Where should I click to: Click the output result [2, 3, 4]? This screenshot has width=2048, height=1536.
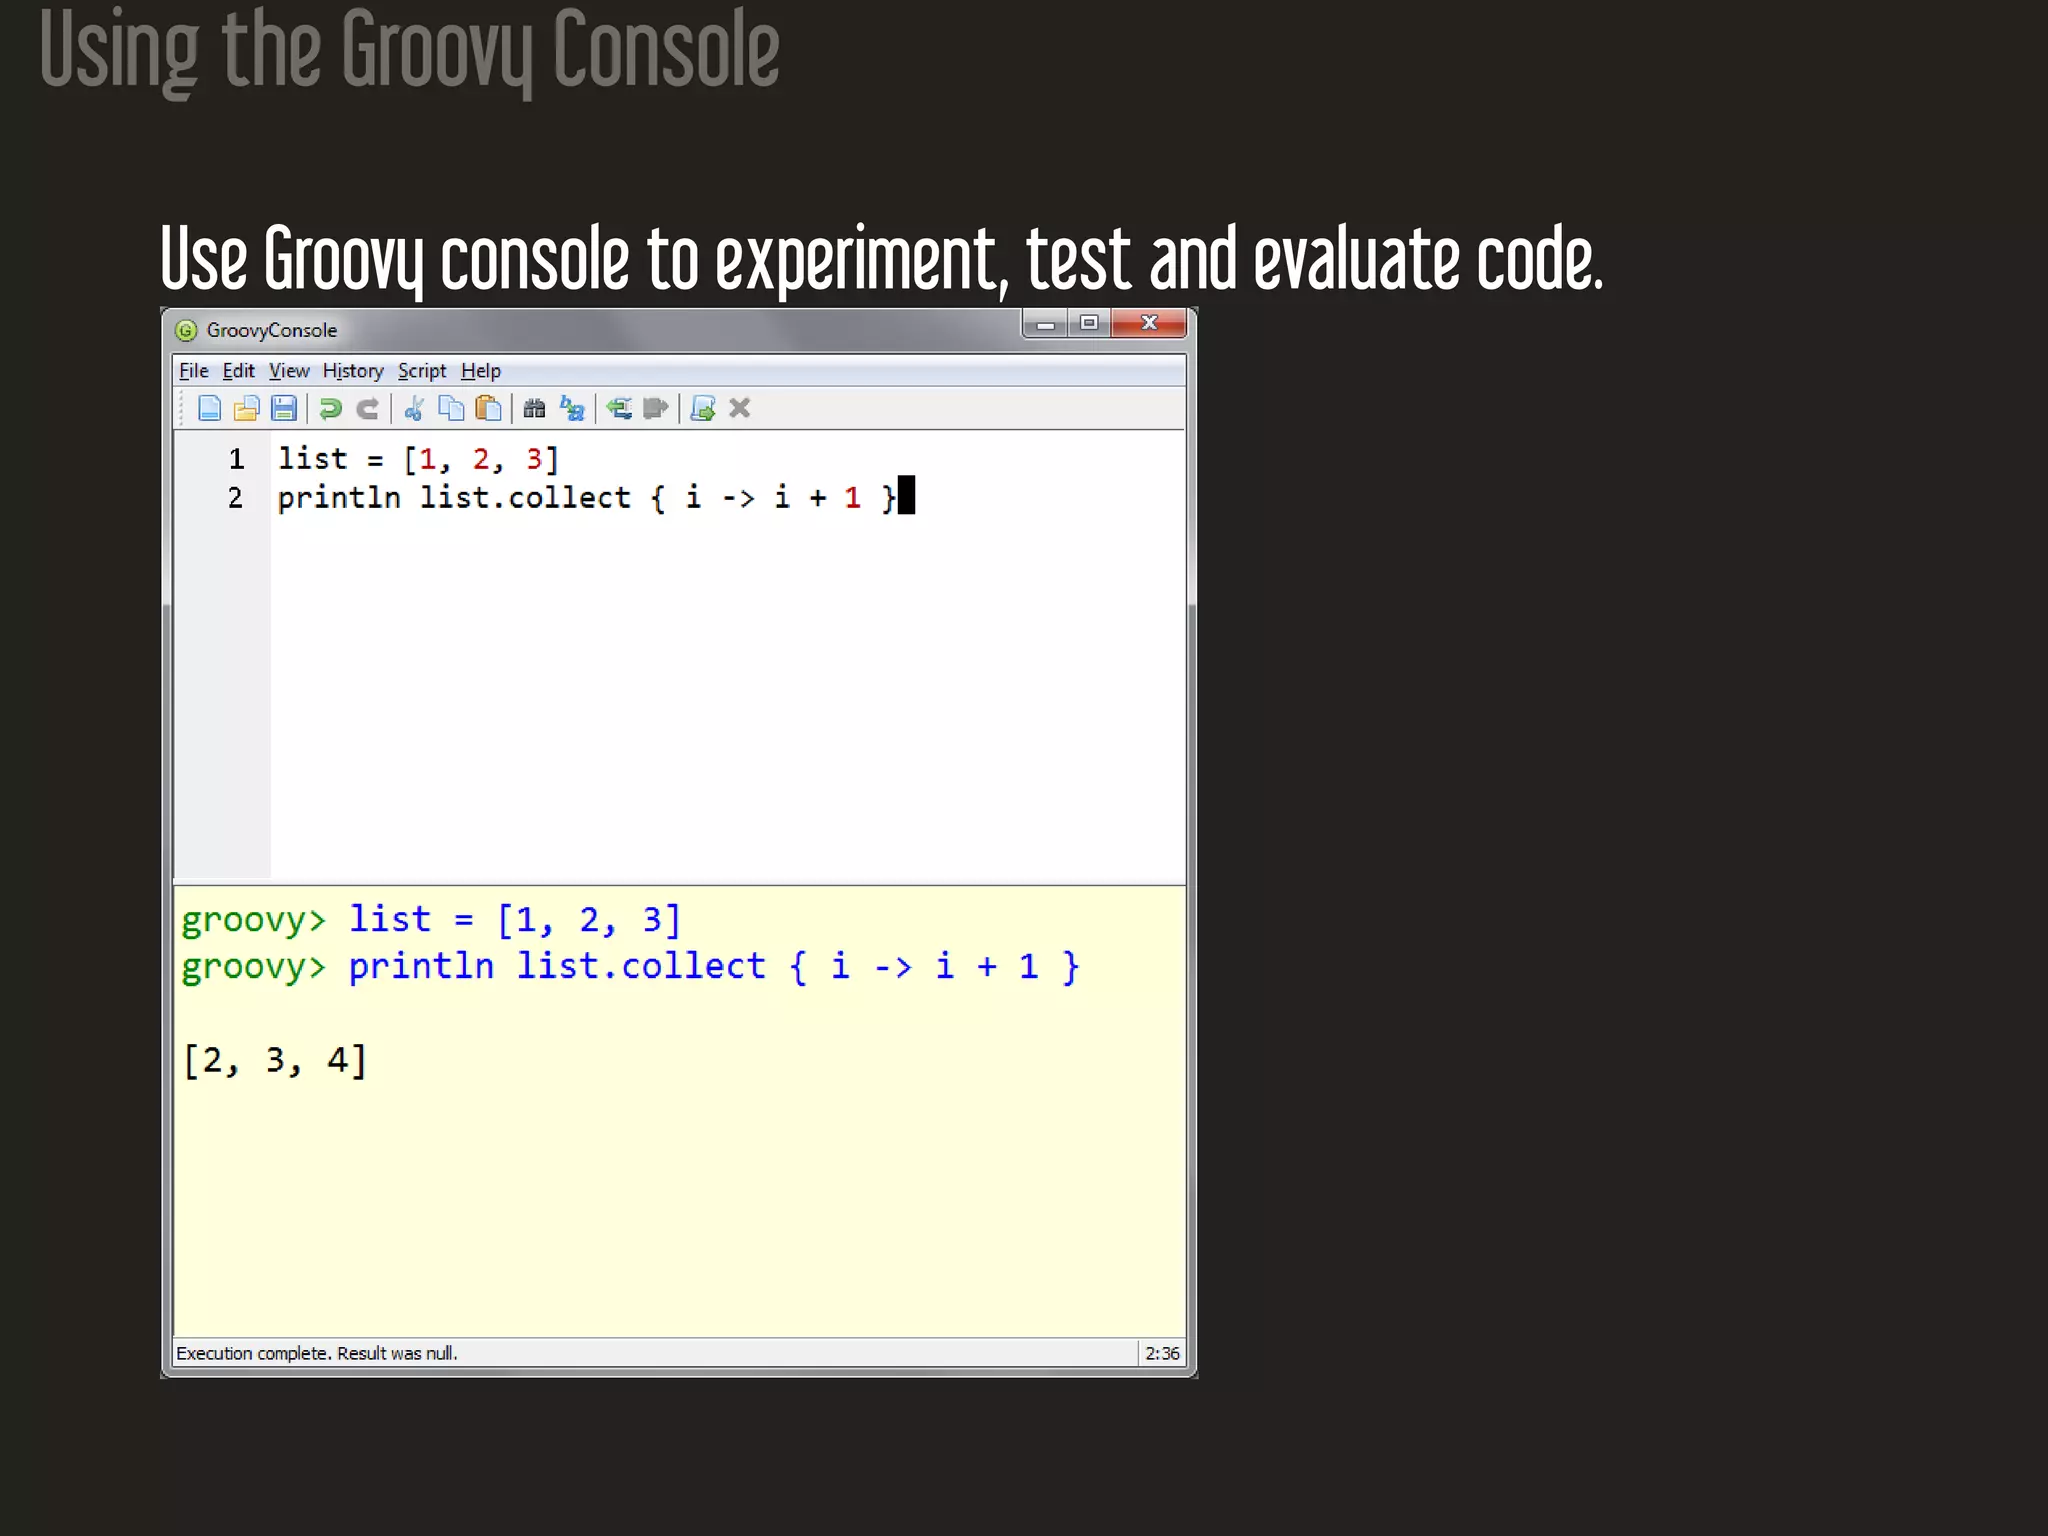pos(276,1061)
